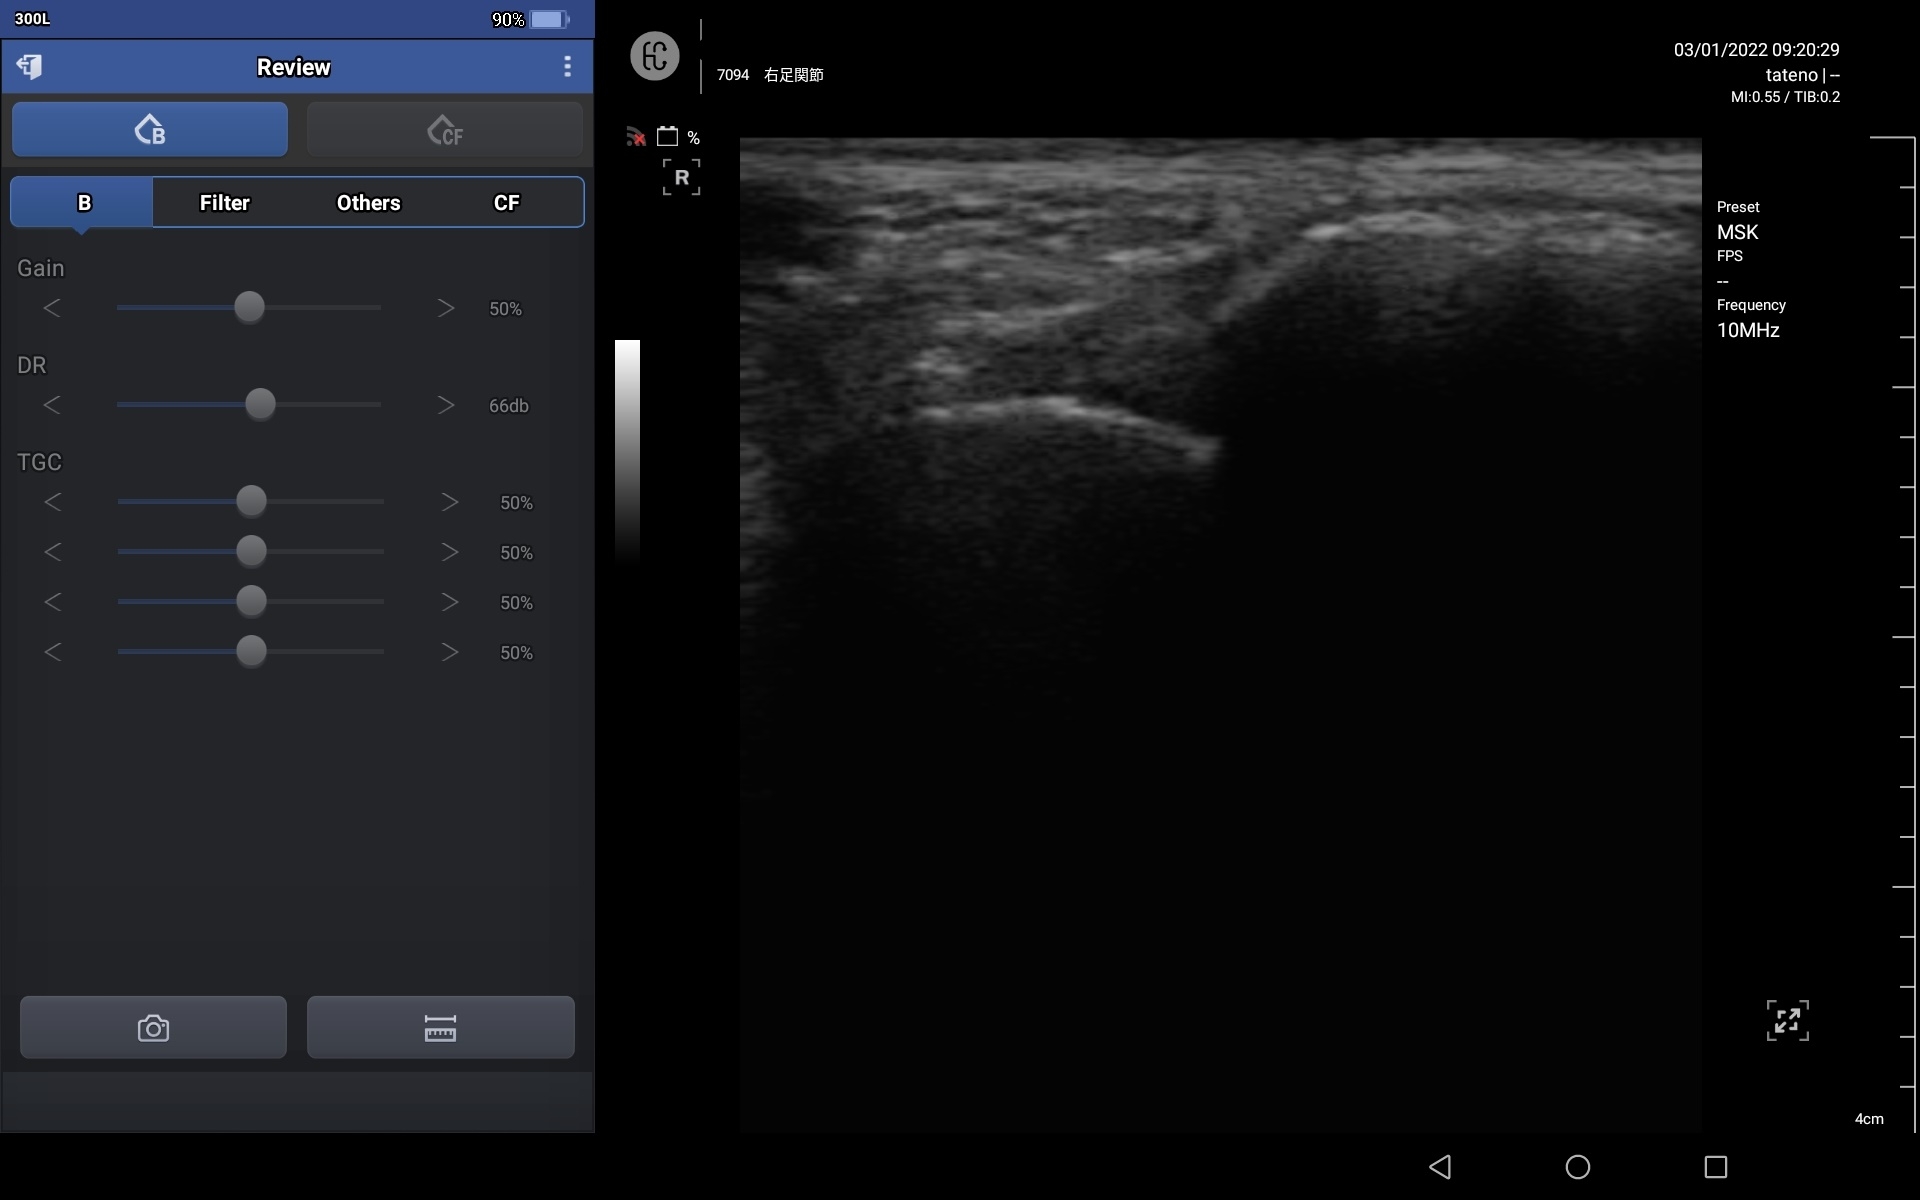Click the DR slider handle
The width and height of the screenshot is (1920, 1200).
tap(260, 404)
